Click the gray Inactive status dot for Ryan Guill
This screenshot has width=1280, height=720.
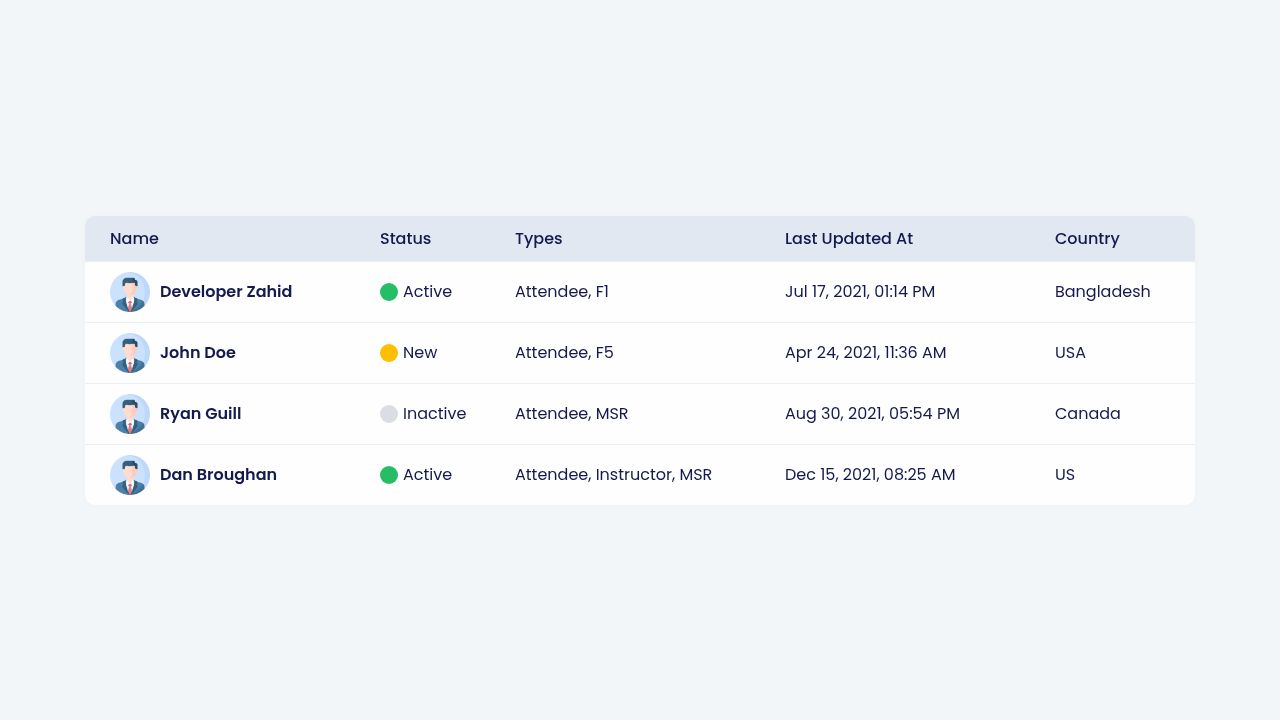pos(389,414)
